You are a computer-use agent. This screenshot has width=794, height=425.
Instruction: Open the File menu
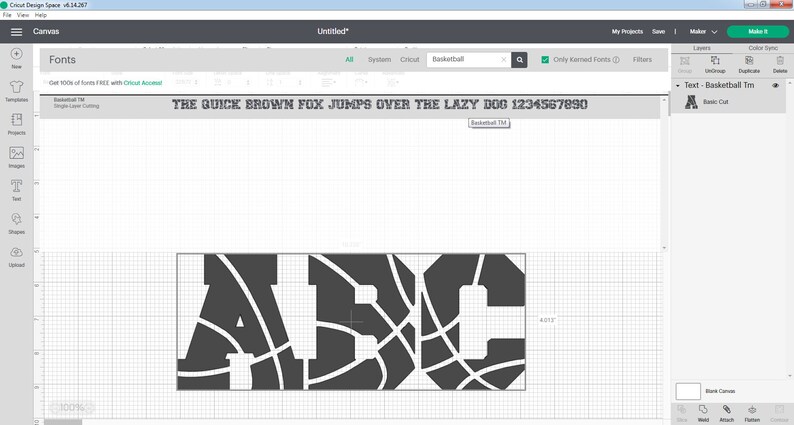click(x=7, y=15)
